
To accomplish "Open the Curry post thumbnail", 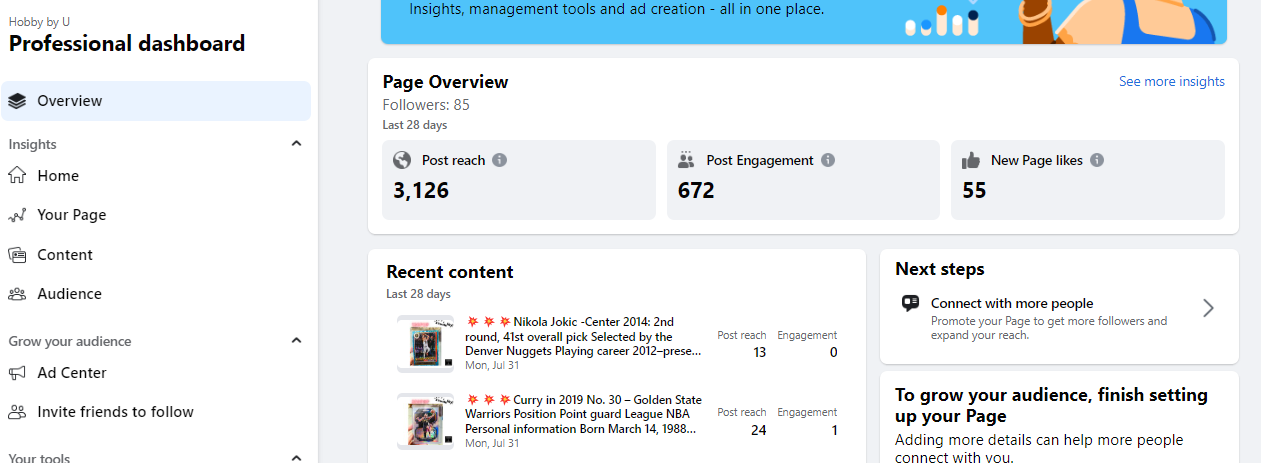I will (x=425, y=422).
